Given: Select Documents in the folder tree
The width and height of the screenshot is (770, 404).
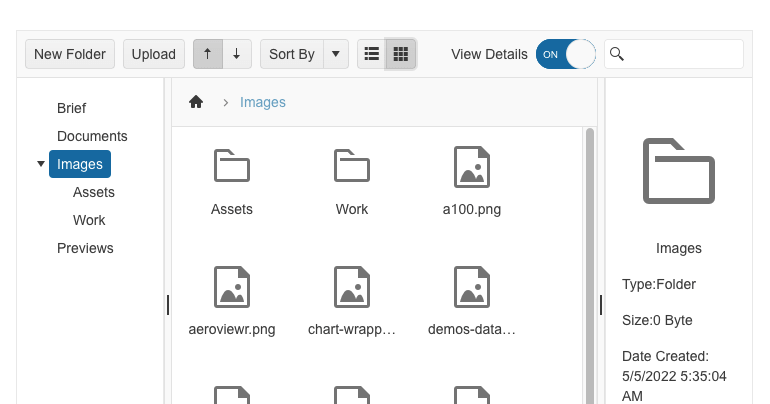Looking at the screenshot, I should click(92, 136).
